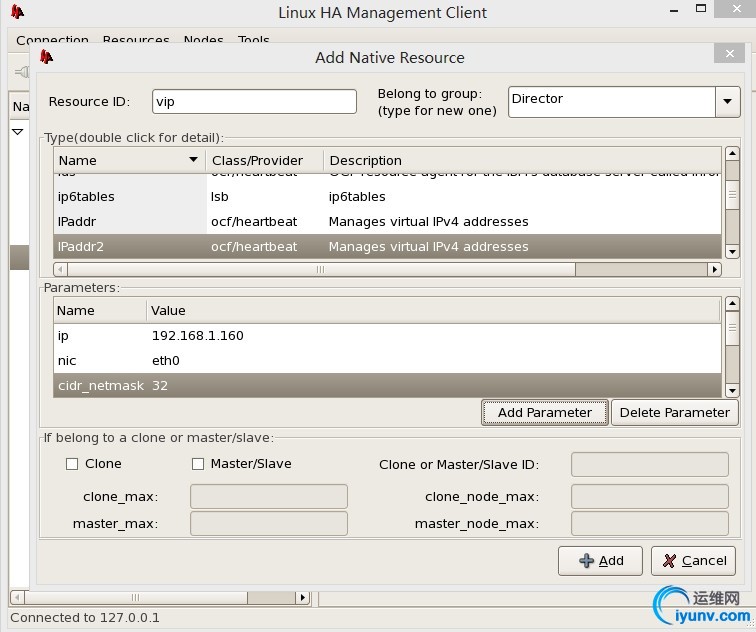The image size is (756, 632).
Task: Open the Belong to group dropdown arrow
Action: 728,102
